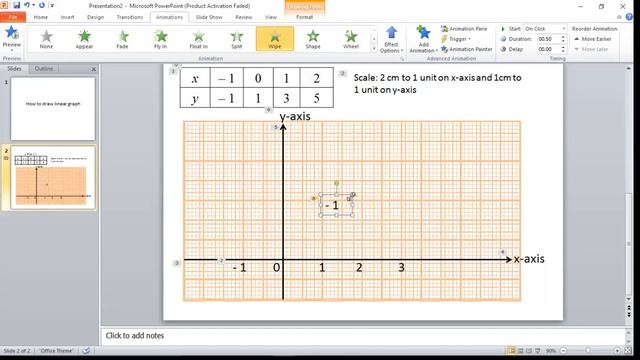
Task: Switch to the Transitions ribbon tab
Action: [130, 17]
